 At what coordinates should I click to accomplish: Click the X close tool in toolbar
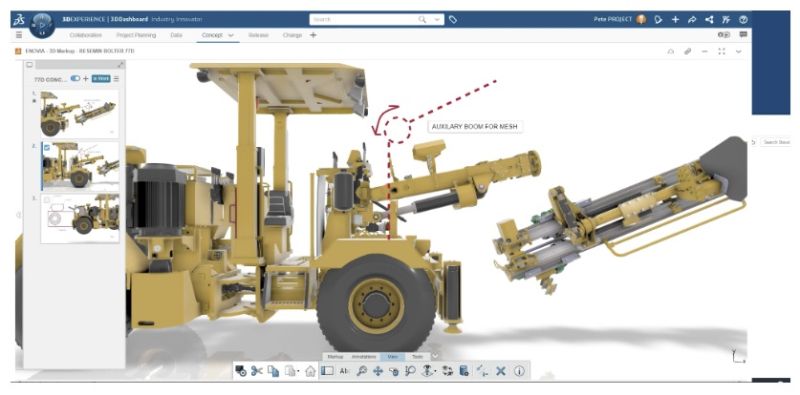501,371
